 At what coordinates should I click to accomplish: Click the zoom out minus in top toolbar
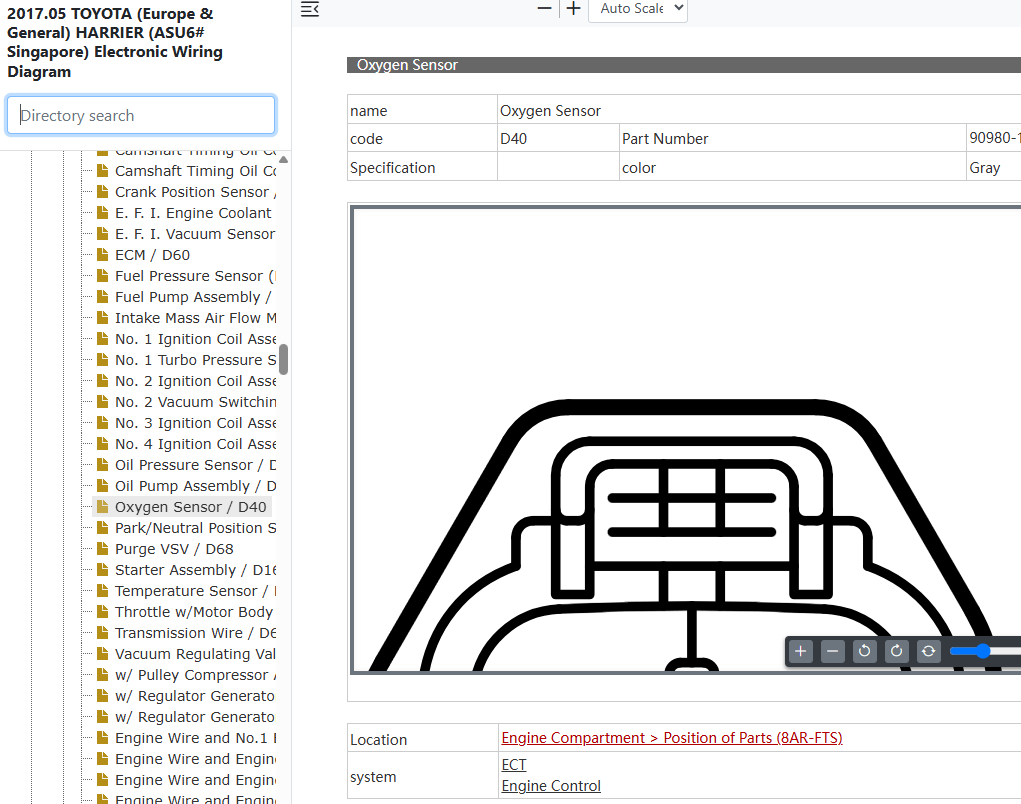click(x=544, y=8)
